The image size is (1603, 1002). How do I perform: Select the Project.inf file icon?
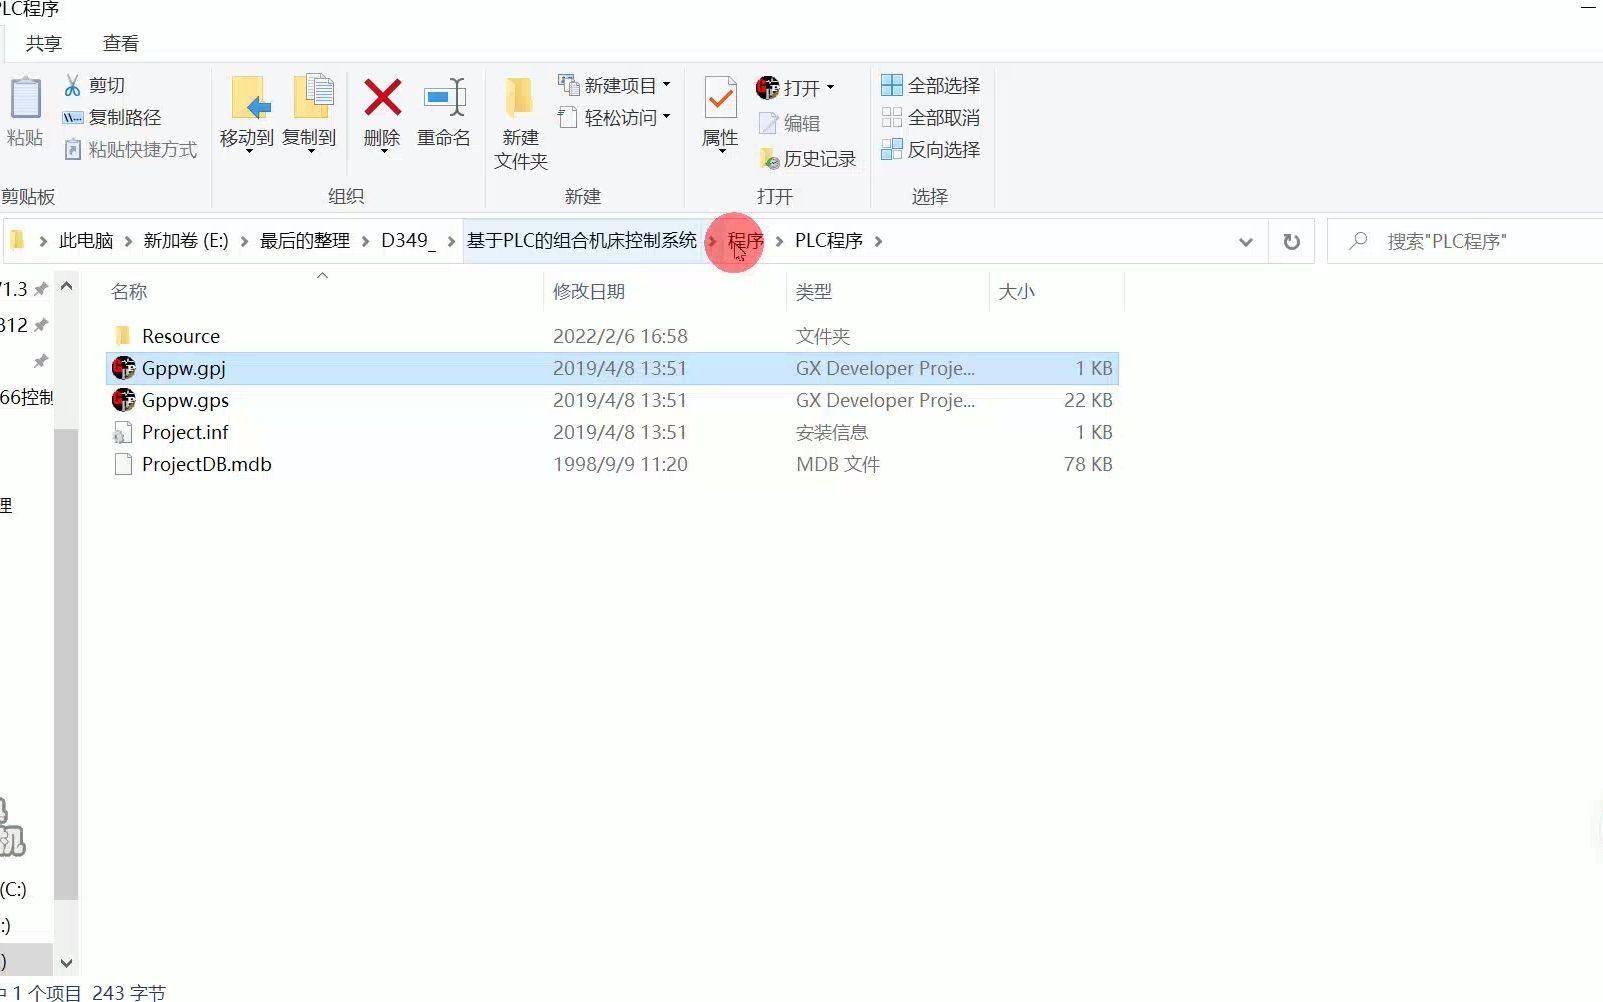(x=123, y=432)
